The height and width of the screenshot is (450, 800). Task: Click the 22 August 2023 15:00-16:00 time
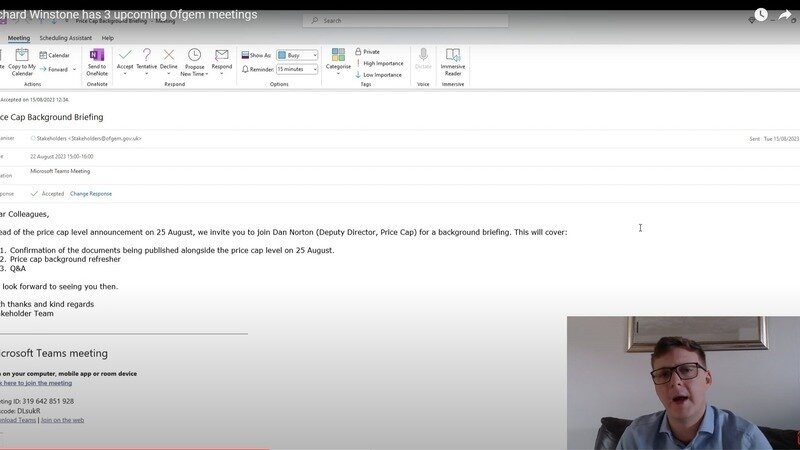click(x=62, y=157)
